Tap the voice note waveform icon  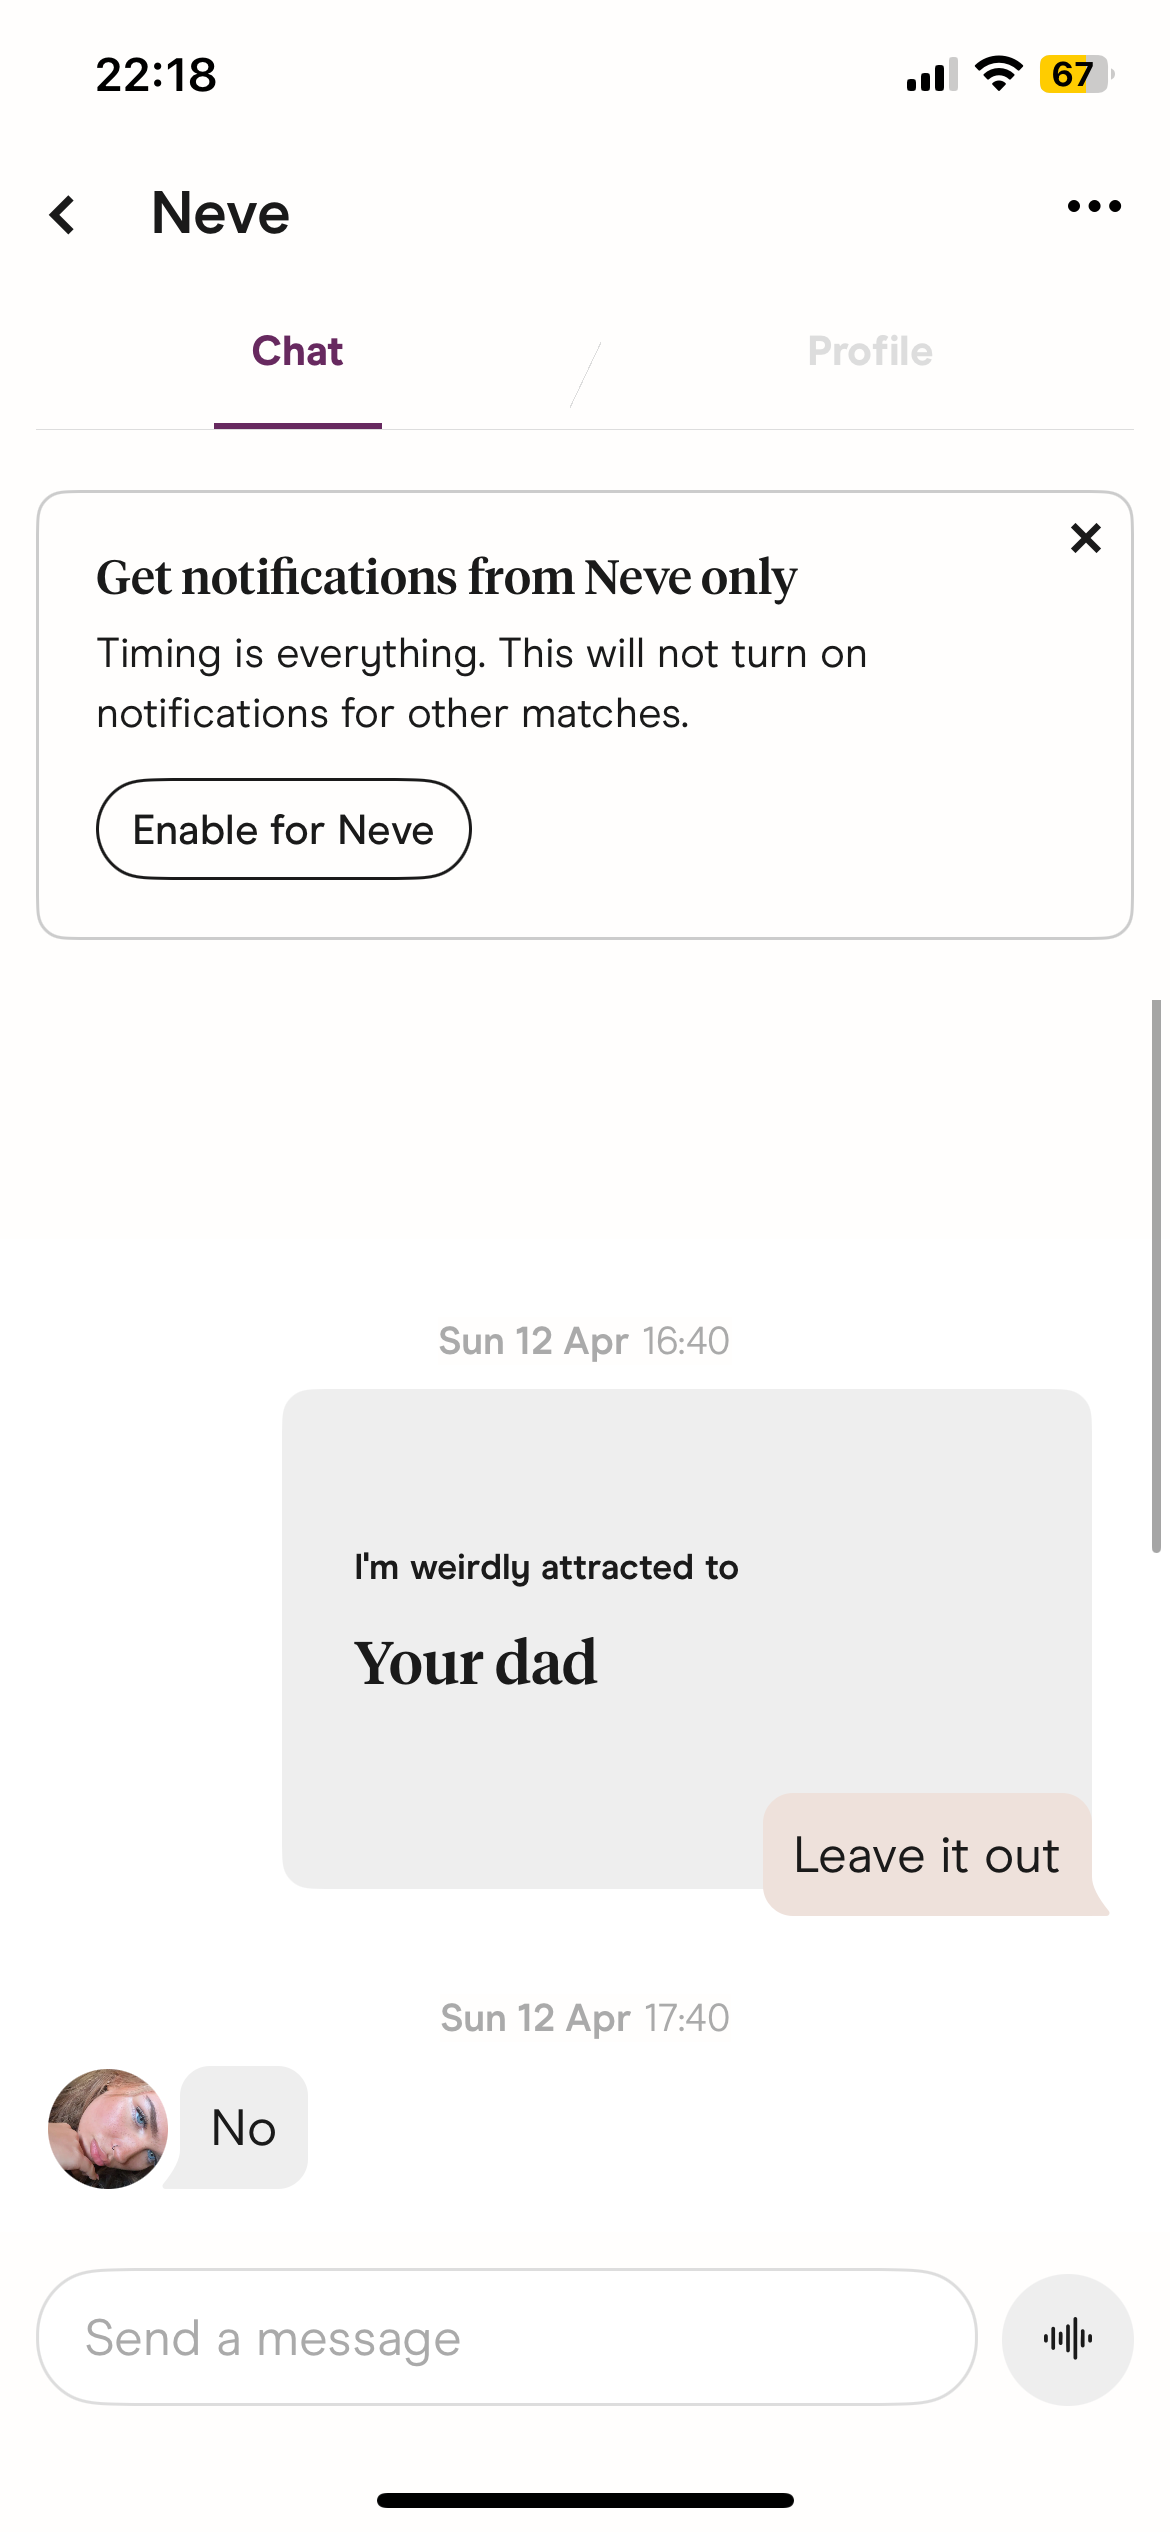1067,2339
